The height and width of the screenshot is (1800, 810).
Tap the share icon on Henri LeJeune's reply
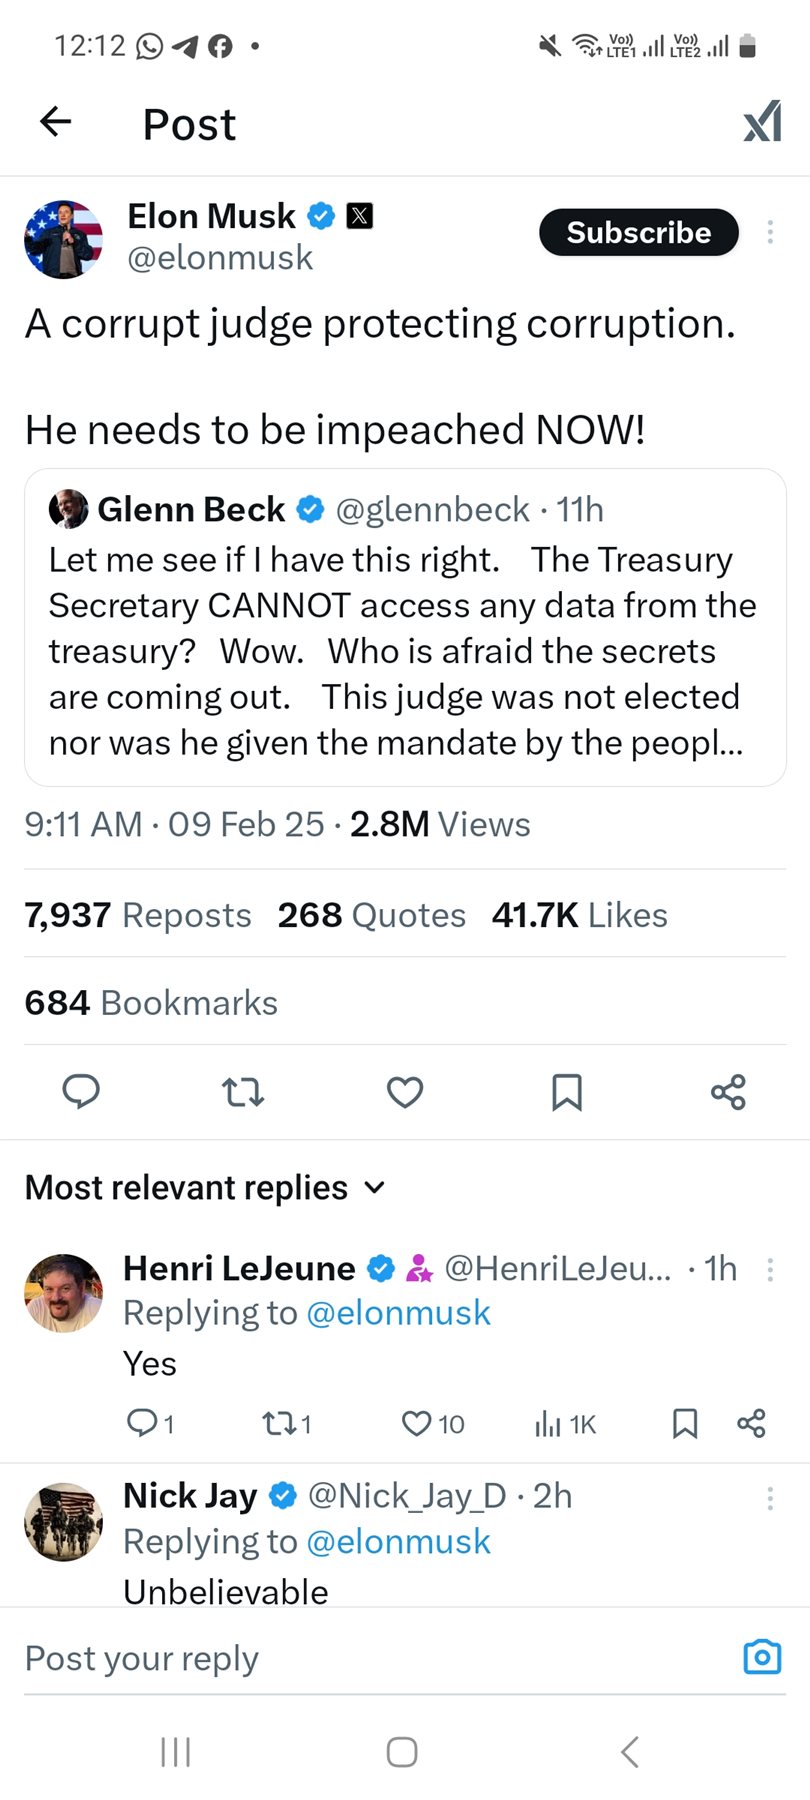(x=751, y=1423)
